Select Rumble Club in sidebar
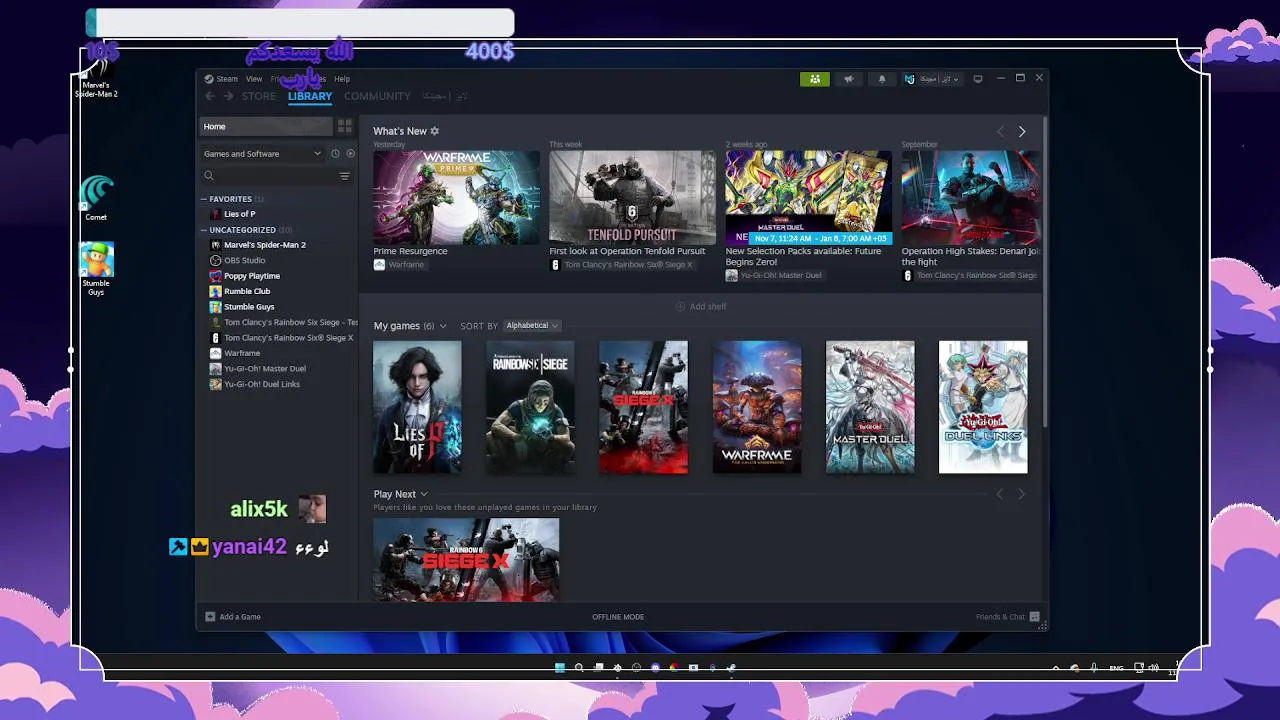The width and height of the screenshot is (1280, 720). [x=247, y=291]
